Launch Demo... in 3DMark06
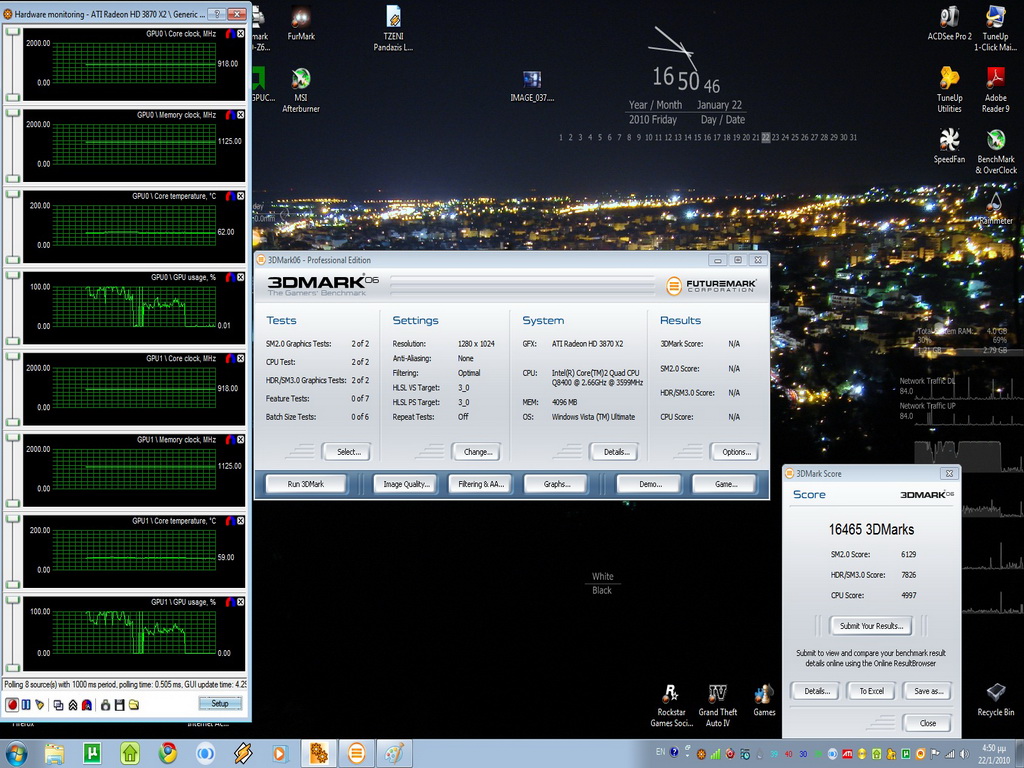Screen dimensions: 1024x768 [650, 484]
